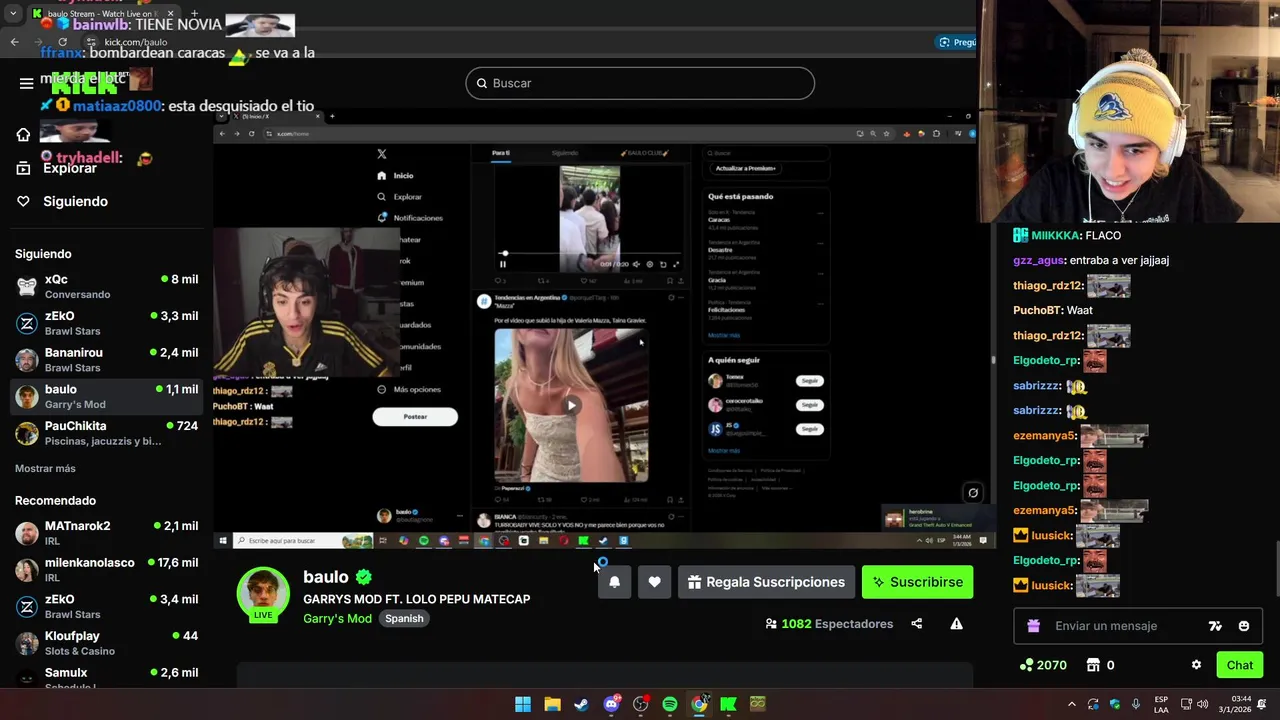Open ESP LAA keyboard language switcher
The width and height of the screenshot is (1280, 720).
point(1161,704)
